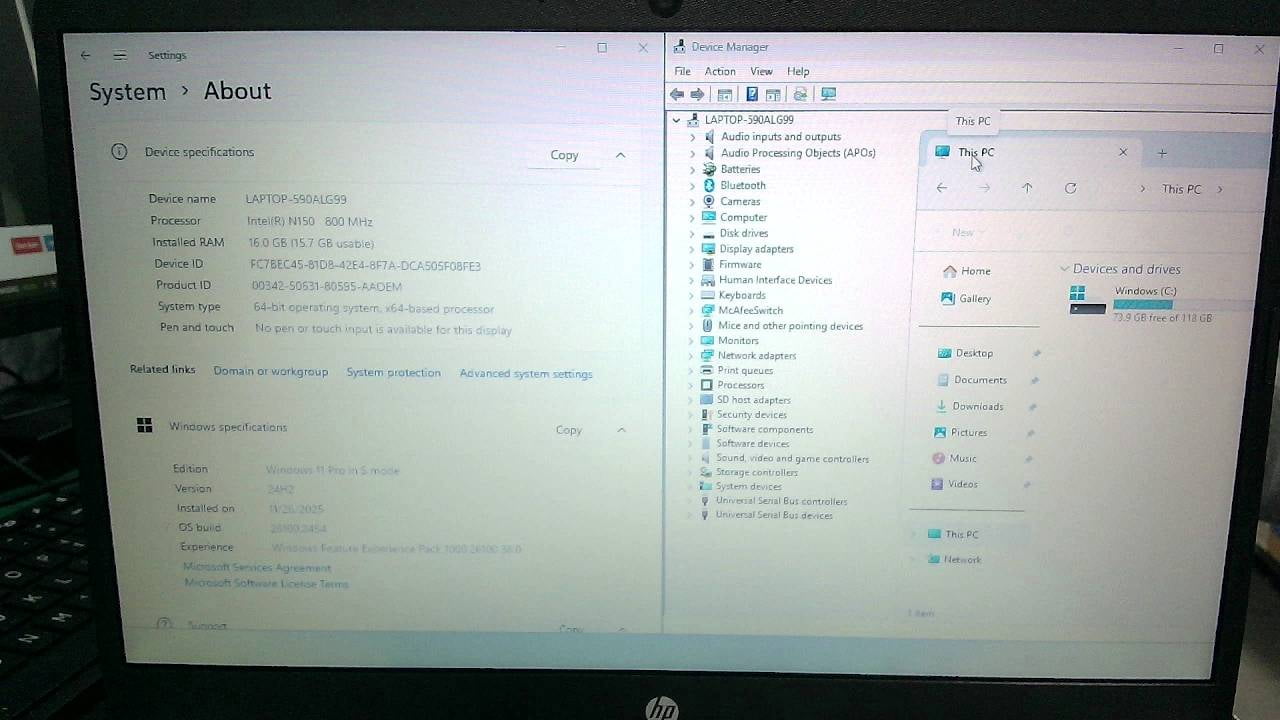Copy the Windows specifications

(568, 430)
